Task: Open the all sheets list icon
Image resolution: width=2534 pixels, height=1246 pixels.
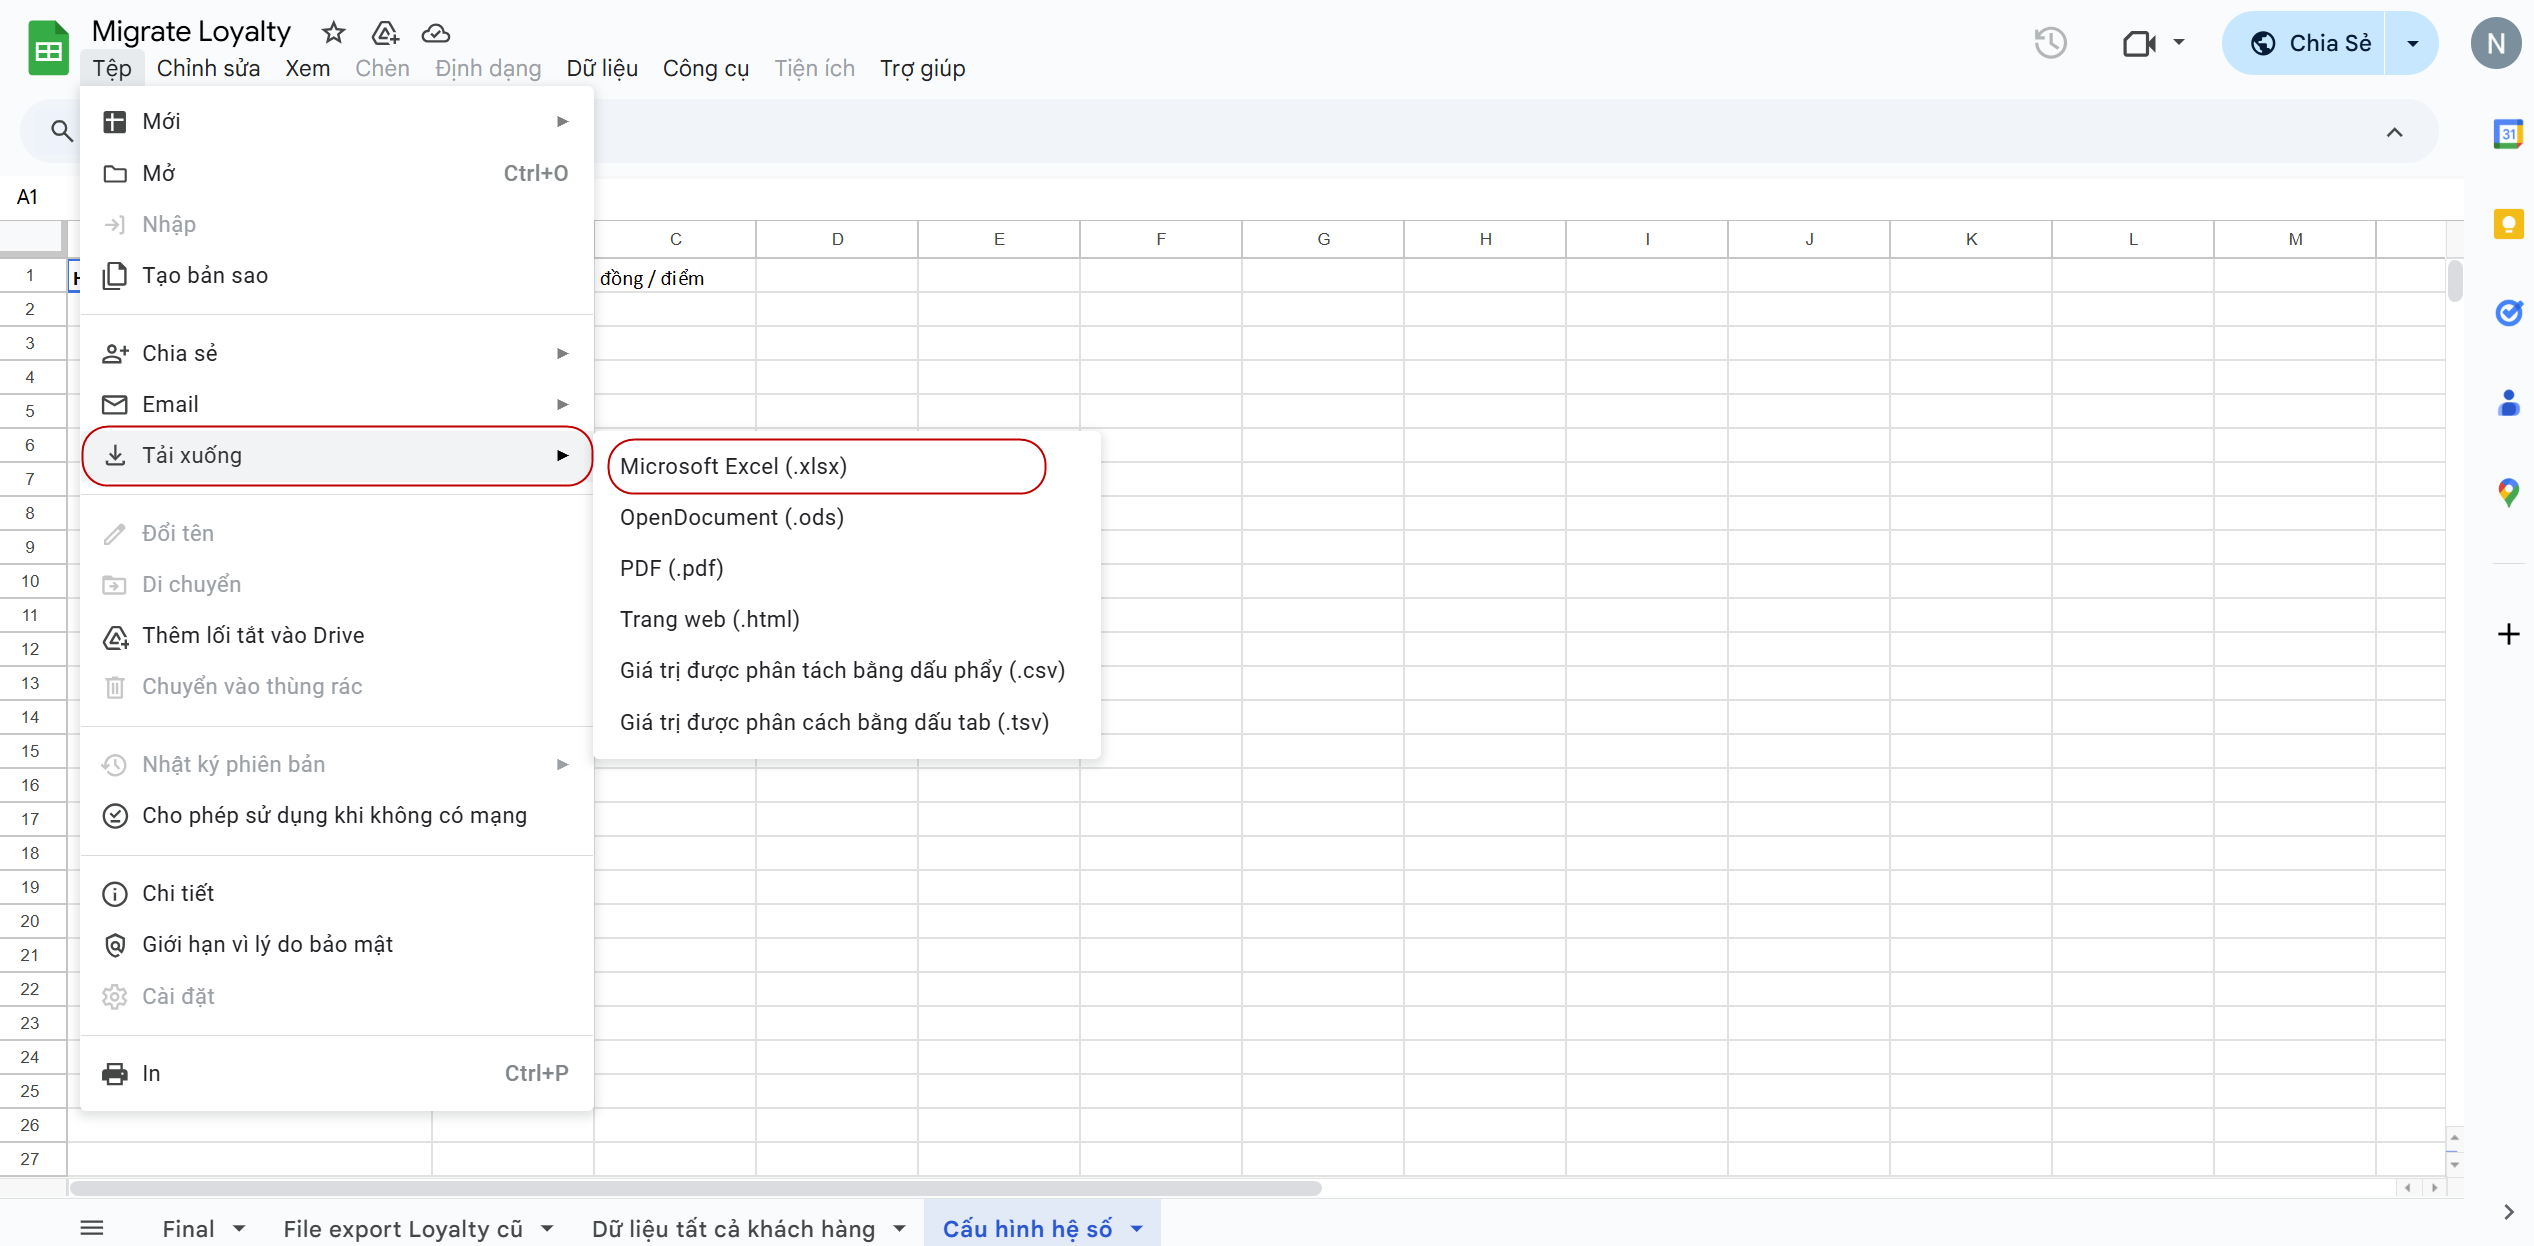Action: click(92, 1228)
